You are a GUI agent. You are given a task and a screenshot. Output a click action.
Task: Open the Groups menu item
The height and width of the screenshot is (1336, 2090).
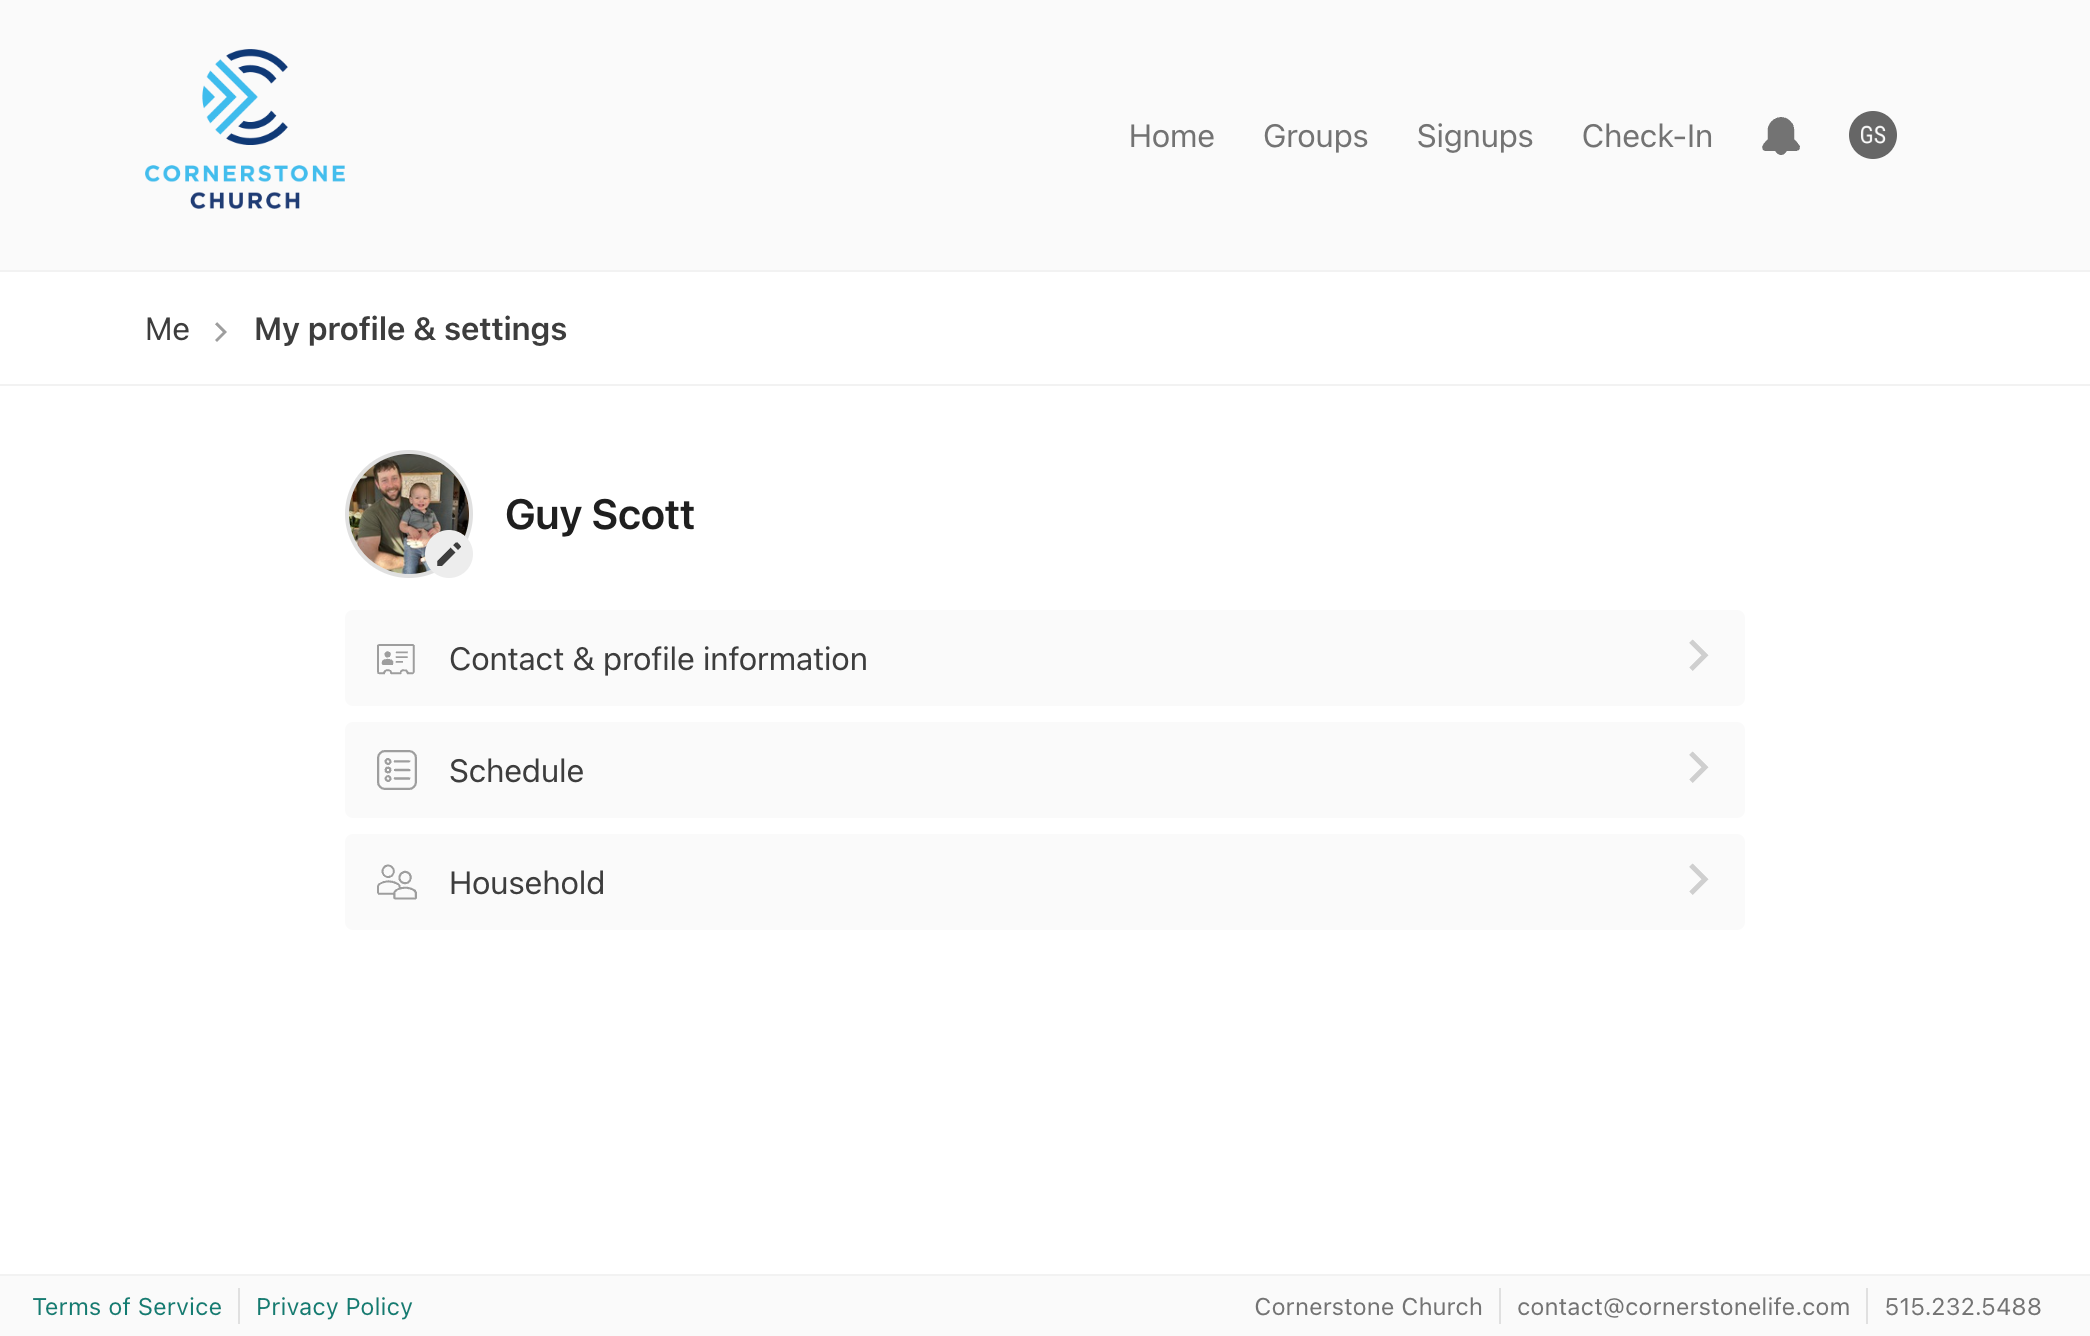pos(1315,136)
